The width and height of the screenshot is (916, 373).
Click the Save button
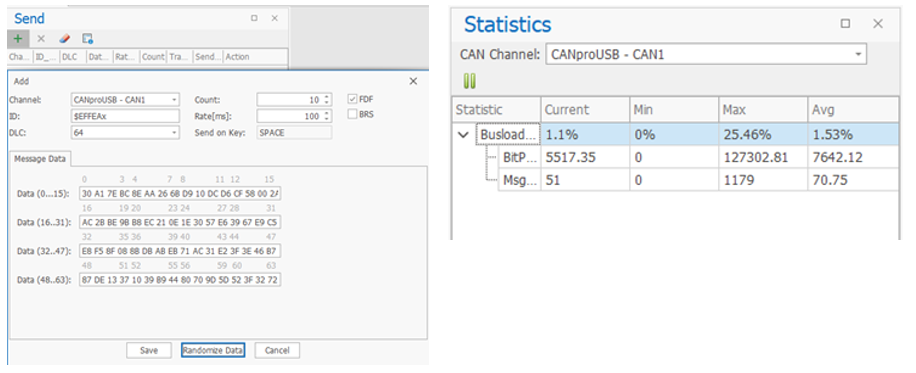149,350
